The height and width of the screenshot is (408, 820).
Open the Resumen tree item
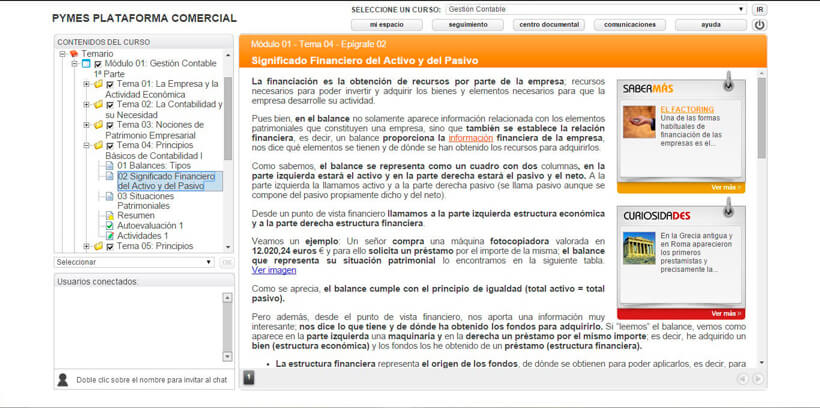tap(136, 216)
